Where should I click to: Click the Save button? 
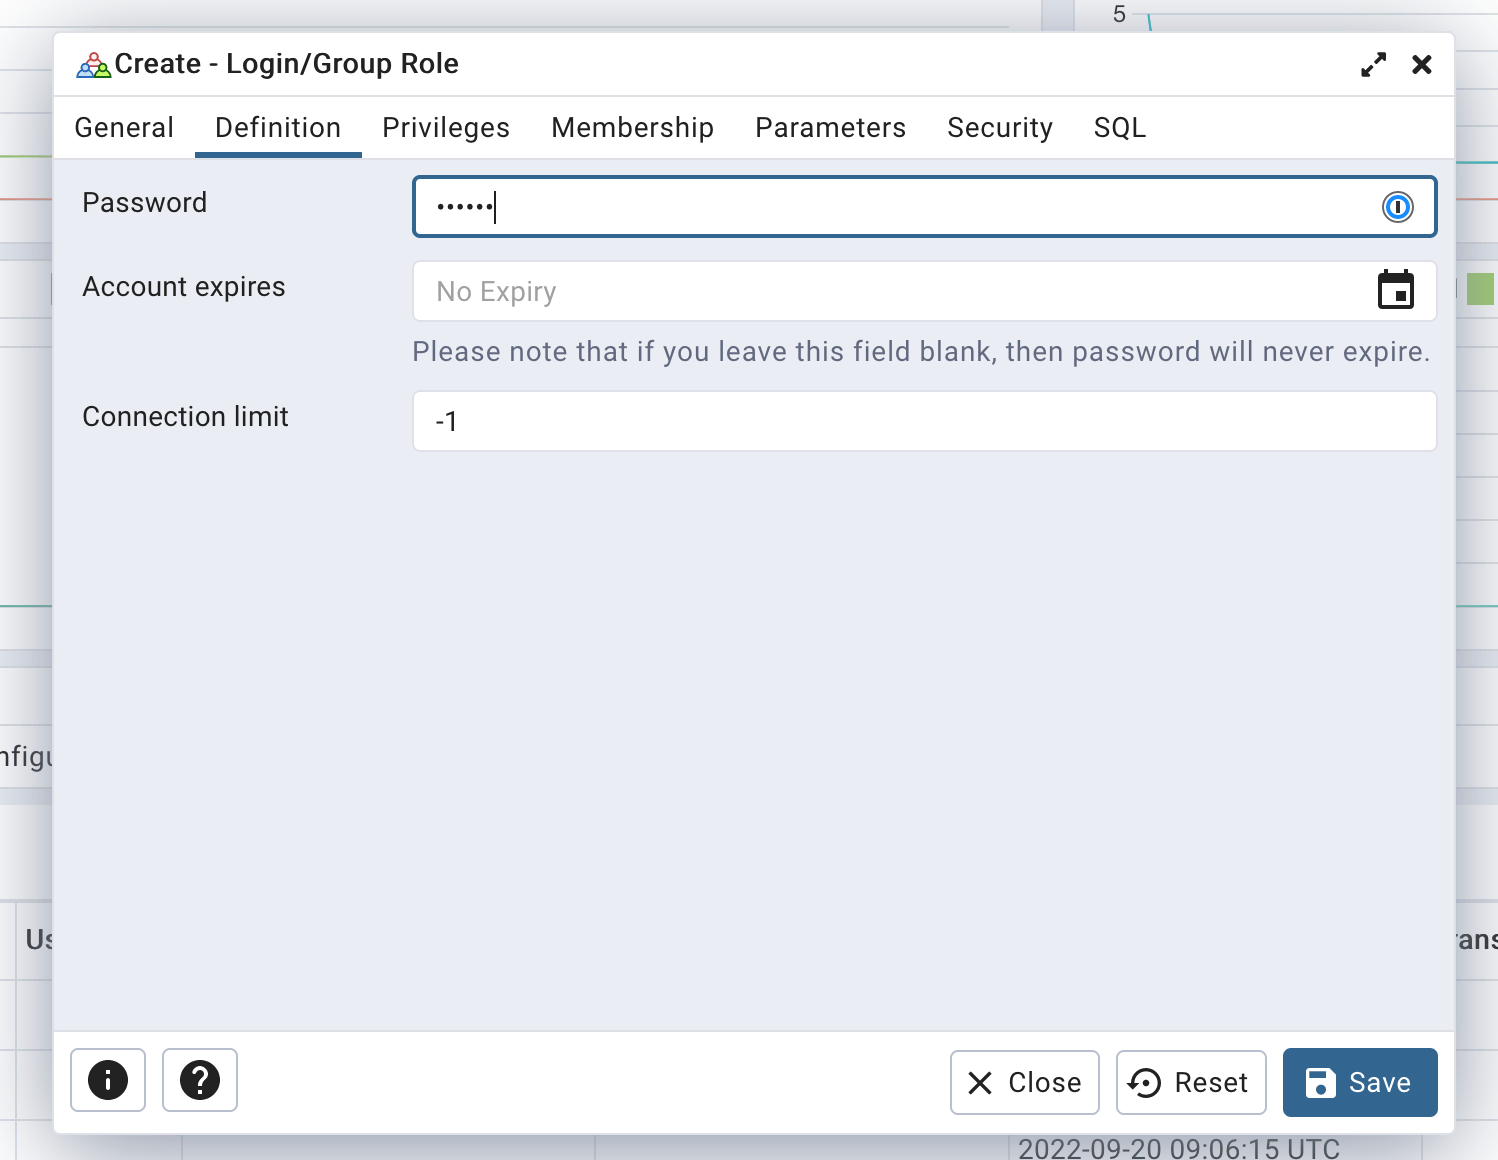pyautogui.click(x=1359, y=1082)
